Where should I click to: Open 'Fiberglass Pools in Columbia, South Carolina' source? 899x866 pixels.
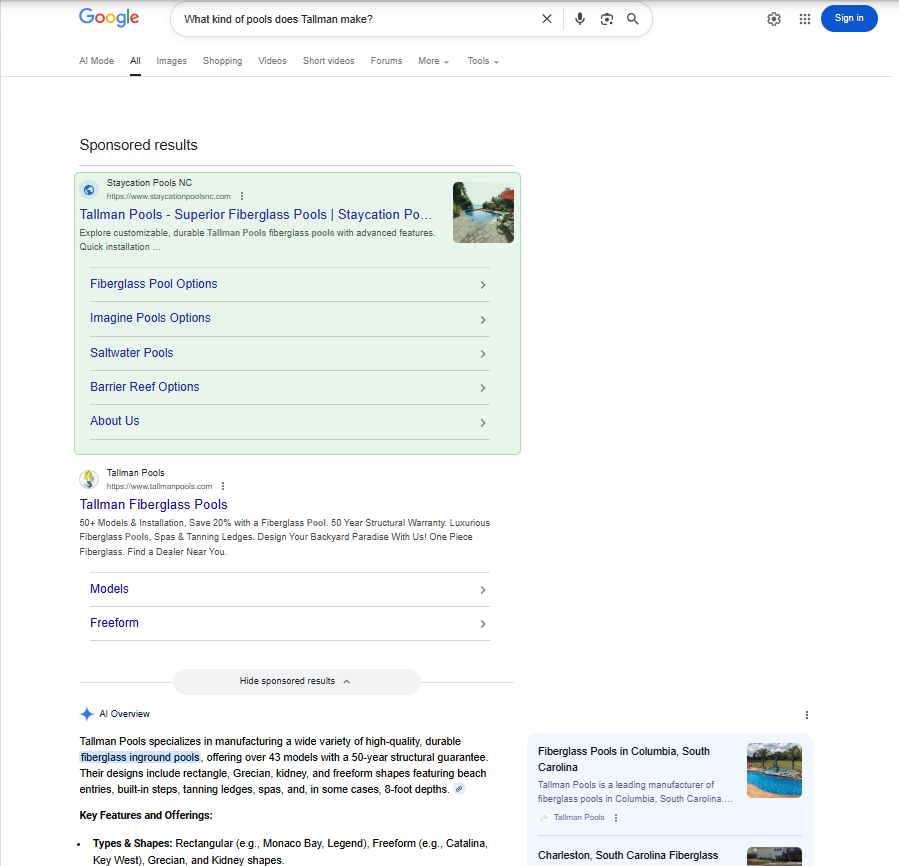(624, 759)
